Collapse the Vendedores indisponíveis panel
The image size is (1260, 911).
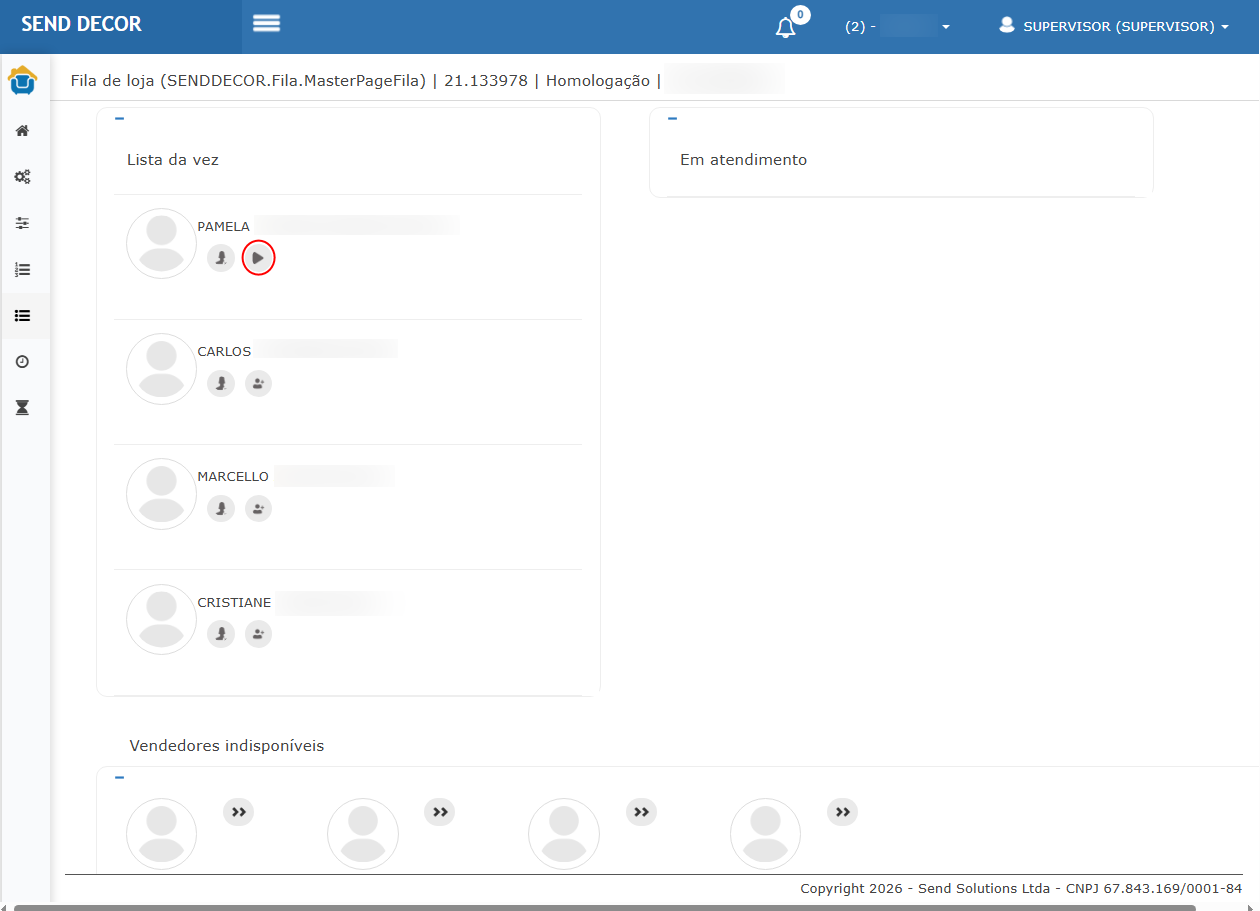[119, 777]
